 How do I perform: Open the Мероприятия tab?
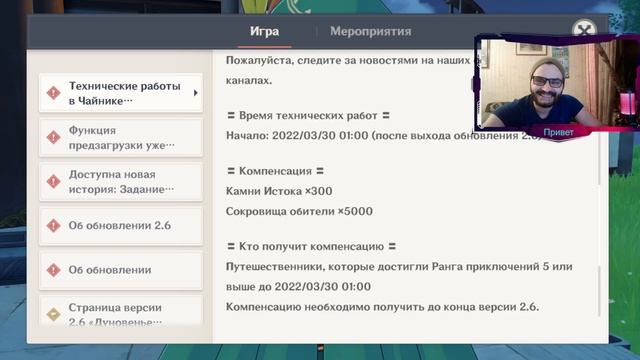coord(371,31)
